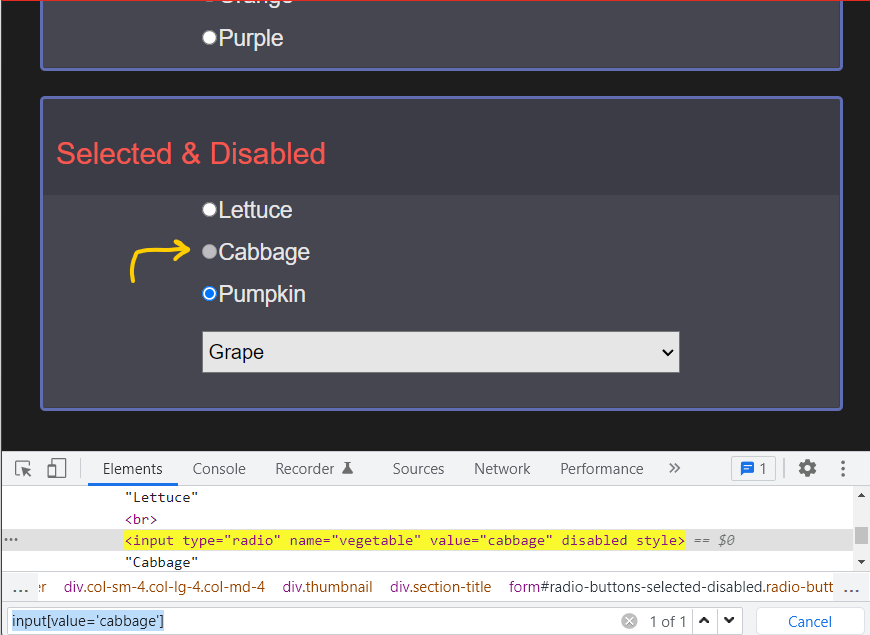Select the "Cabbage" text node in DOM
The height and width of the screenshot is (635, 870).
pyautogui.click(x=161, y=562)
